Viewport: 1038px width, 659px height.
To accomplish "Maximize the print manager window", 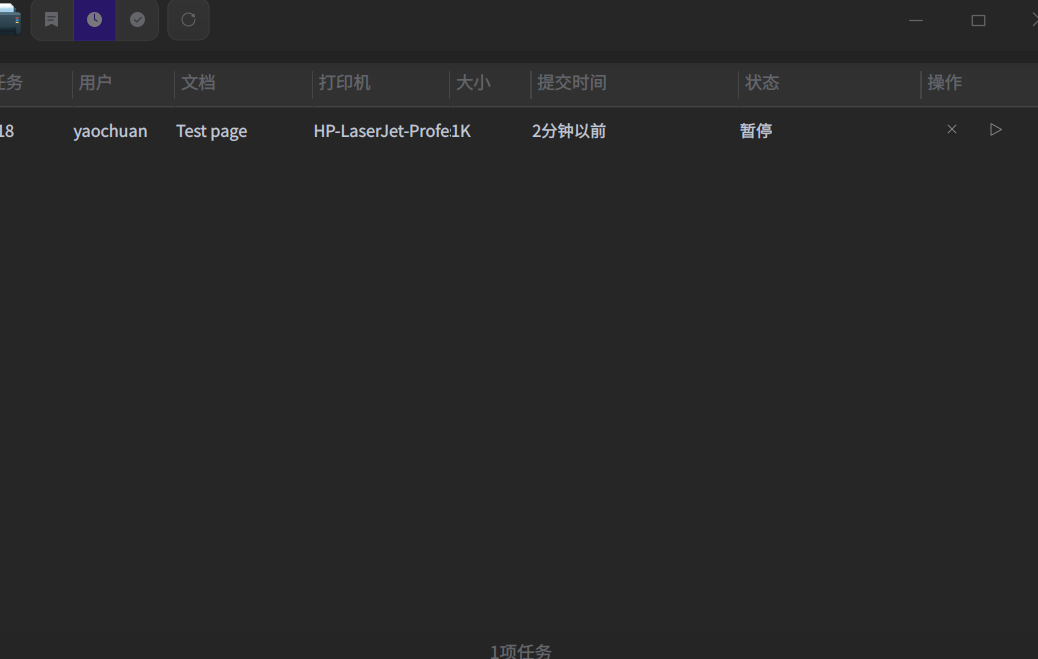I will pos(978,21).
